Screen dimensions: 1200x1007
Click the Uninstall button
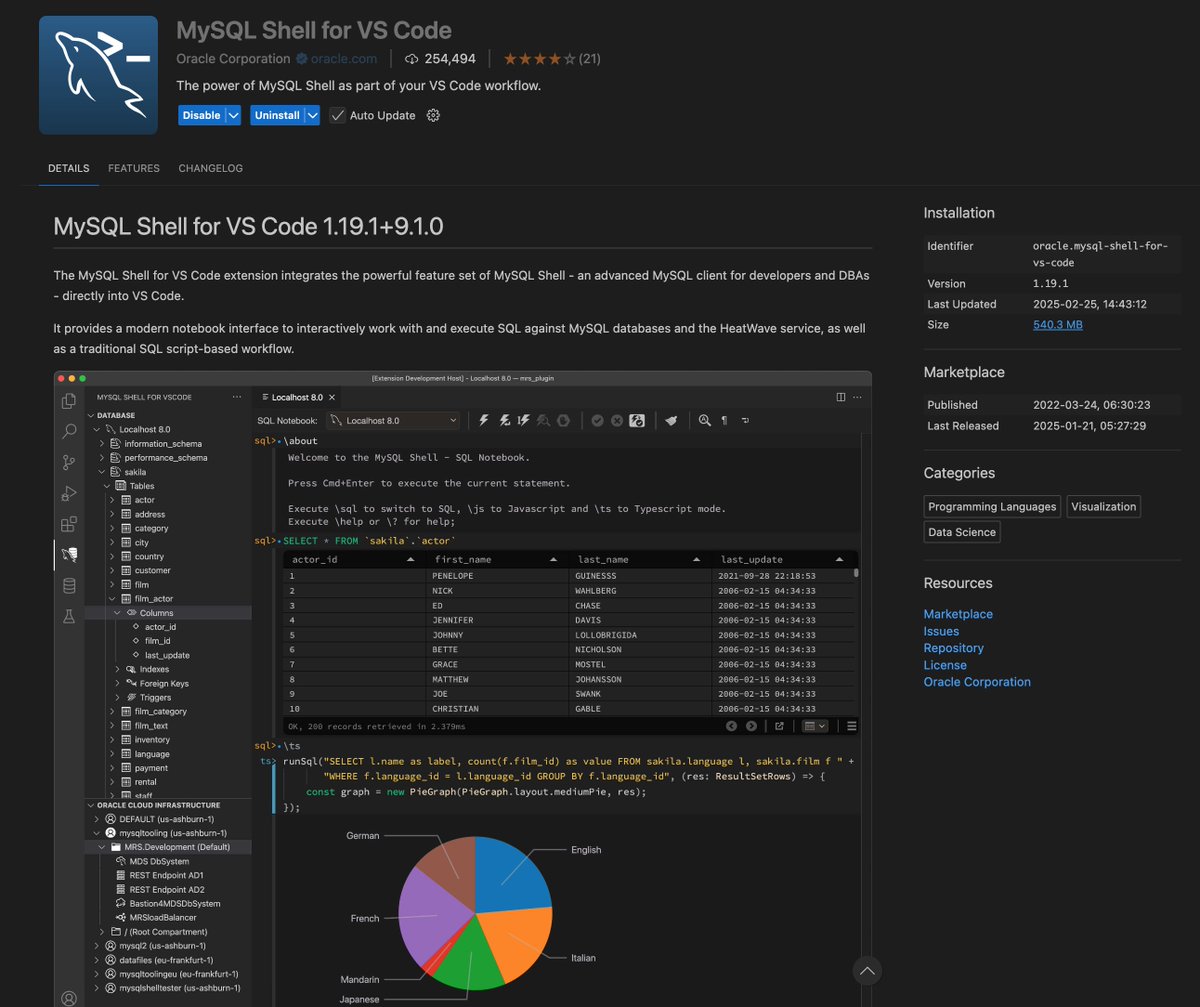point(277,115)
